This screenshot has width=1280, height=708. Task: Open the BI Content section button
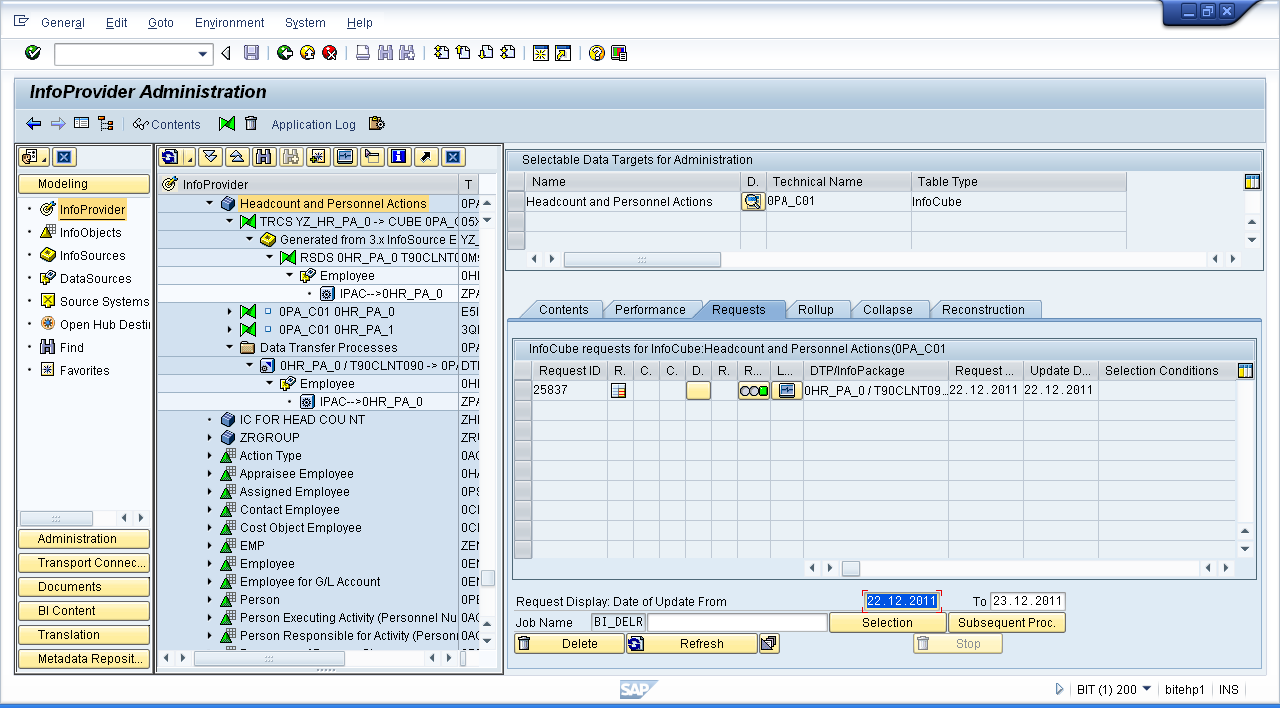[84, 611]
